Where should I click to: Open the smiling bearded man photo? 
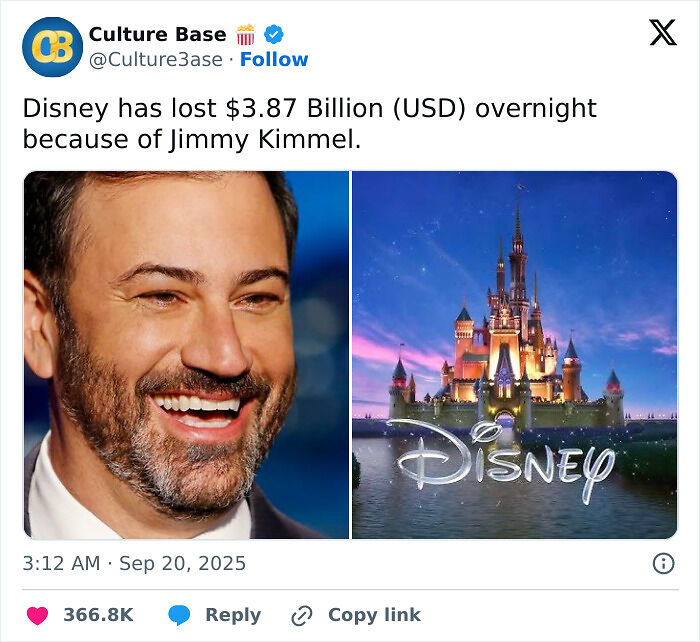[x=186, y=355]
